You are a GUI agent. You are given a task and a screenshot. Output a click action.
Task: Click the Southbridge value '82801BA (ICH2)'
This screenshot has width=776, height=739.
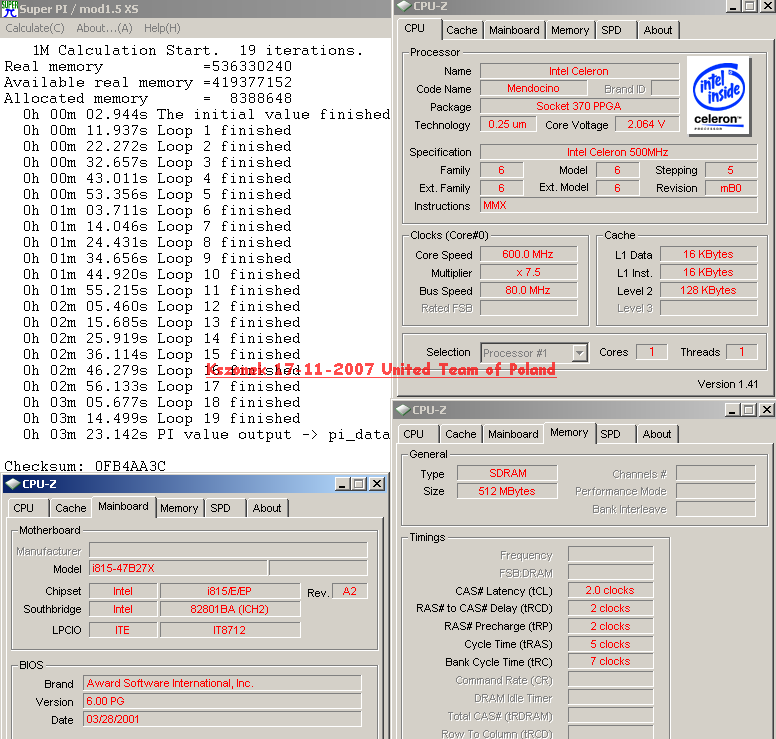[x=230, y=609]
